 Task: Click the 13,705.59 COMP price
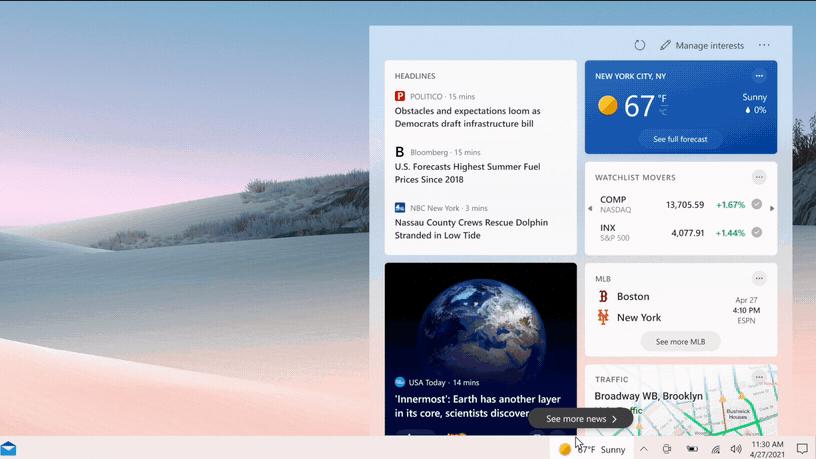(x=685, y=205)
